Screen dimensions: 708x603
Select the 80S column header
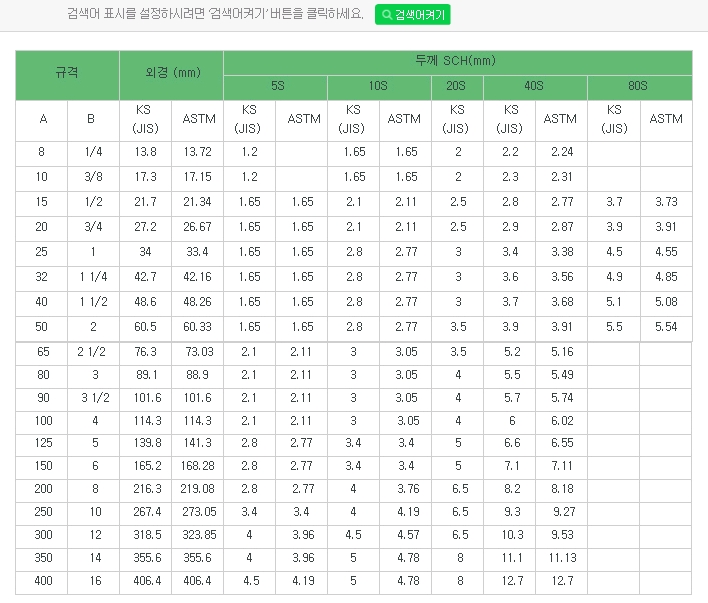(x=639, y=87)
